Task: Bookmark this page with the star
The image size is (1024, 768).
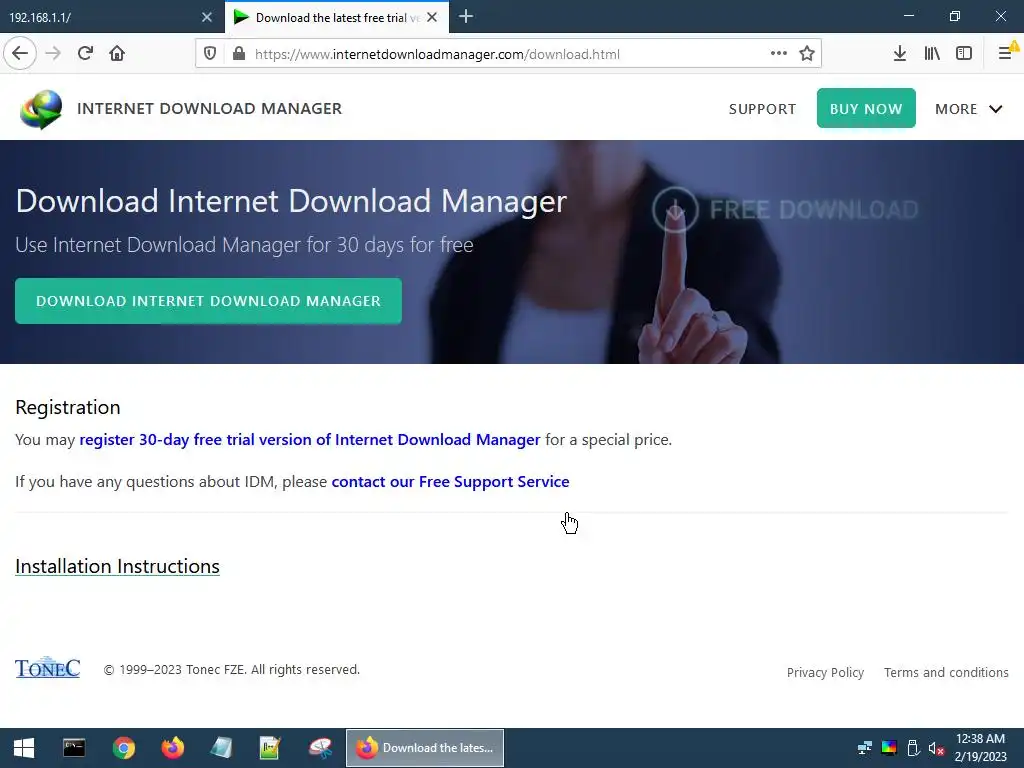Action: pos(807,54)
